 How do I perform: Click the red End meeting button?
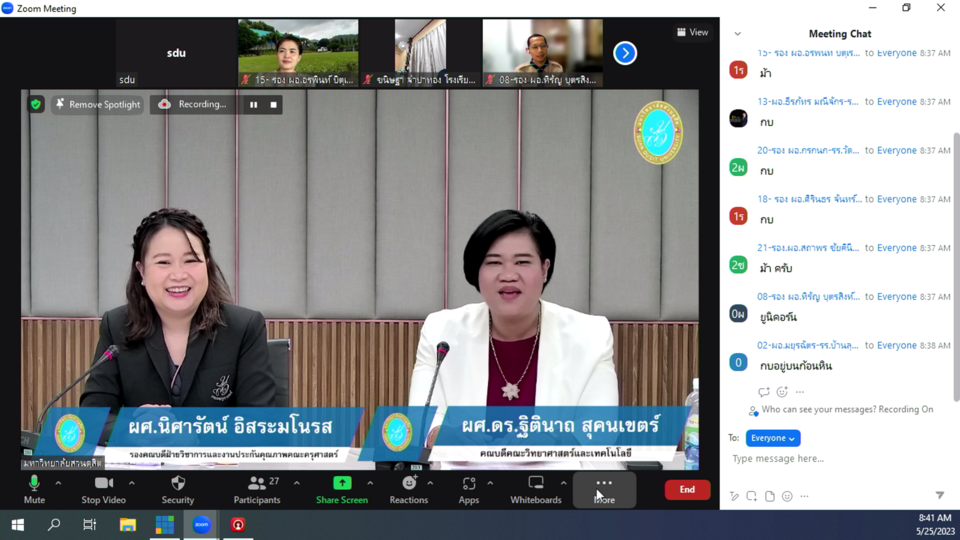[x=687, y=490]
